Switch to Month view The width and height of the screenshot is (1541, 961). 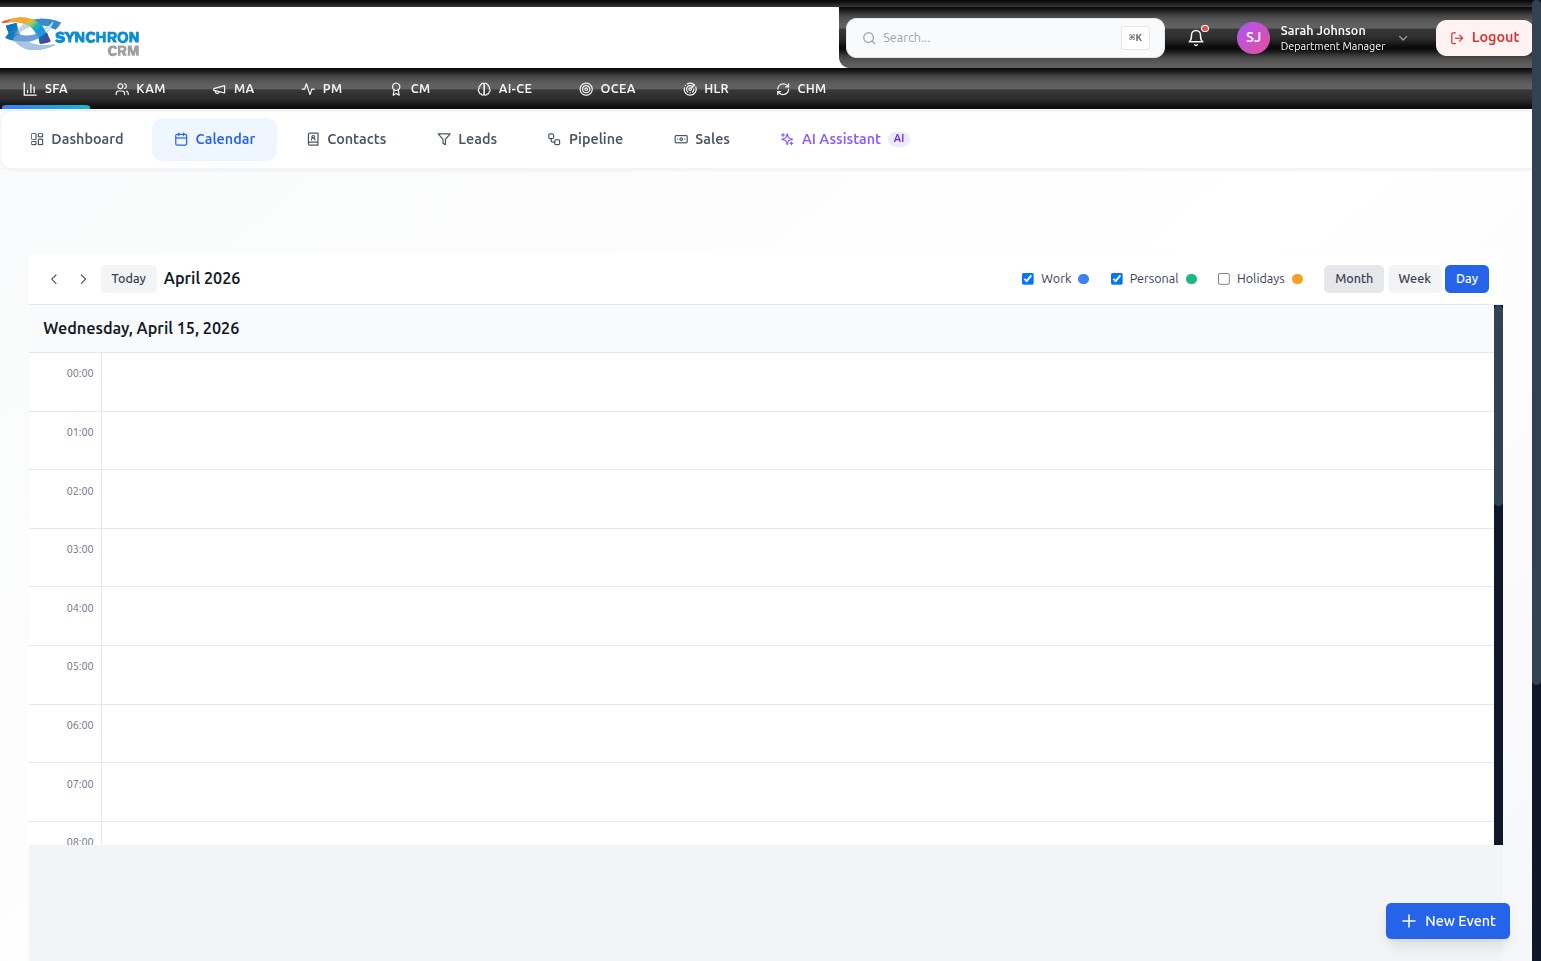click(1354, 279)
